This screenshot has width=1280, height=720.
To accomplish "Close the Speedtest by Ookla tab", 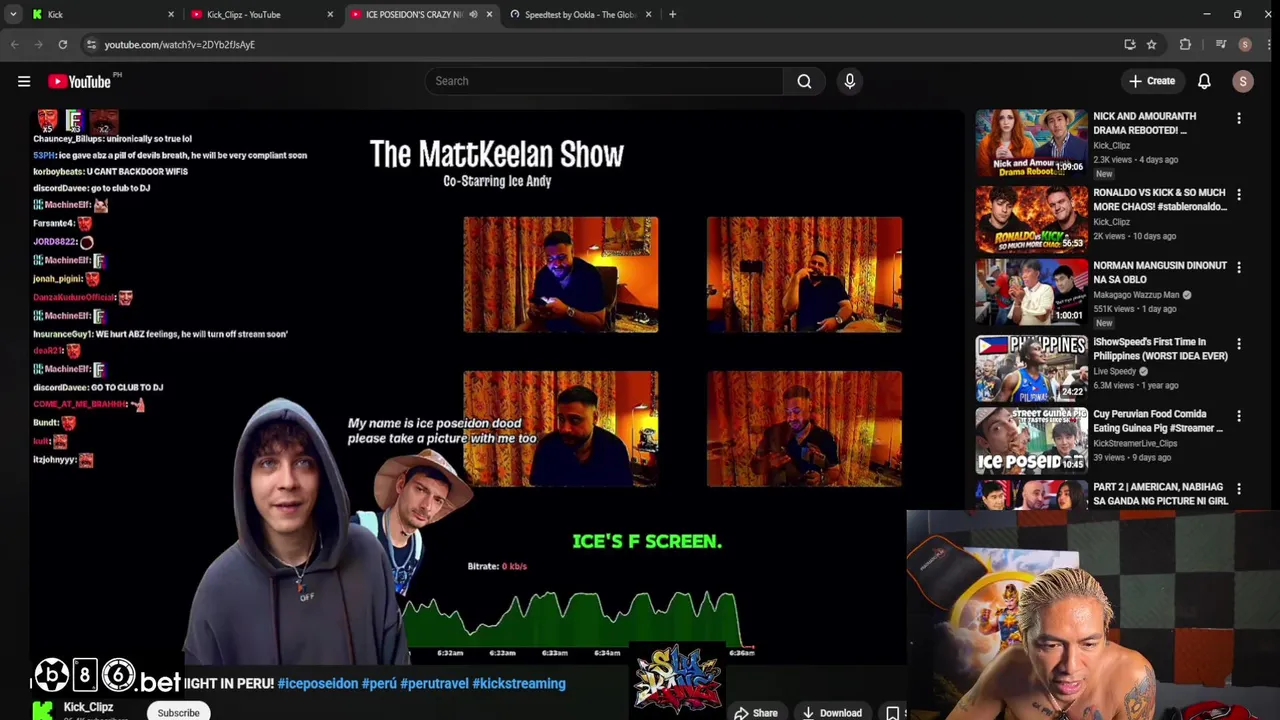I will 648,14.
